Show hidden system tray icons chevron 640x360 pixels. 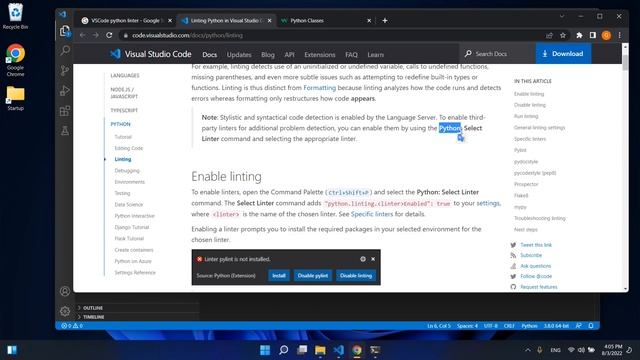coord(528,350)
